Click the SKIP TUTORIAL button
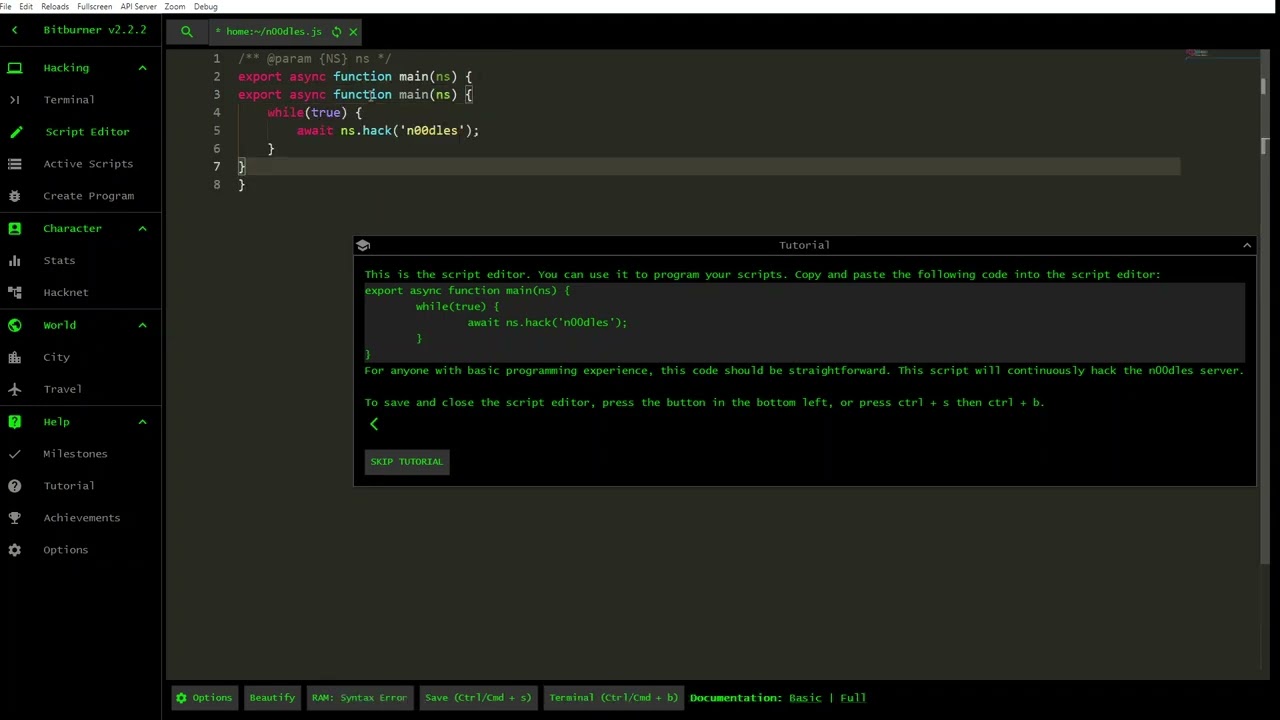Viewport: 1280px width, 720px height. tap(407, 462)
